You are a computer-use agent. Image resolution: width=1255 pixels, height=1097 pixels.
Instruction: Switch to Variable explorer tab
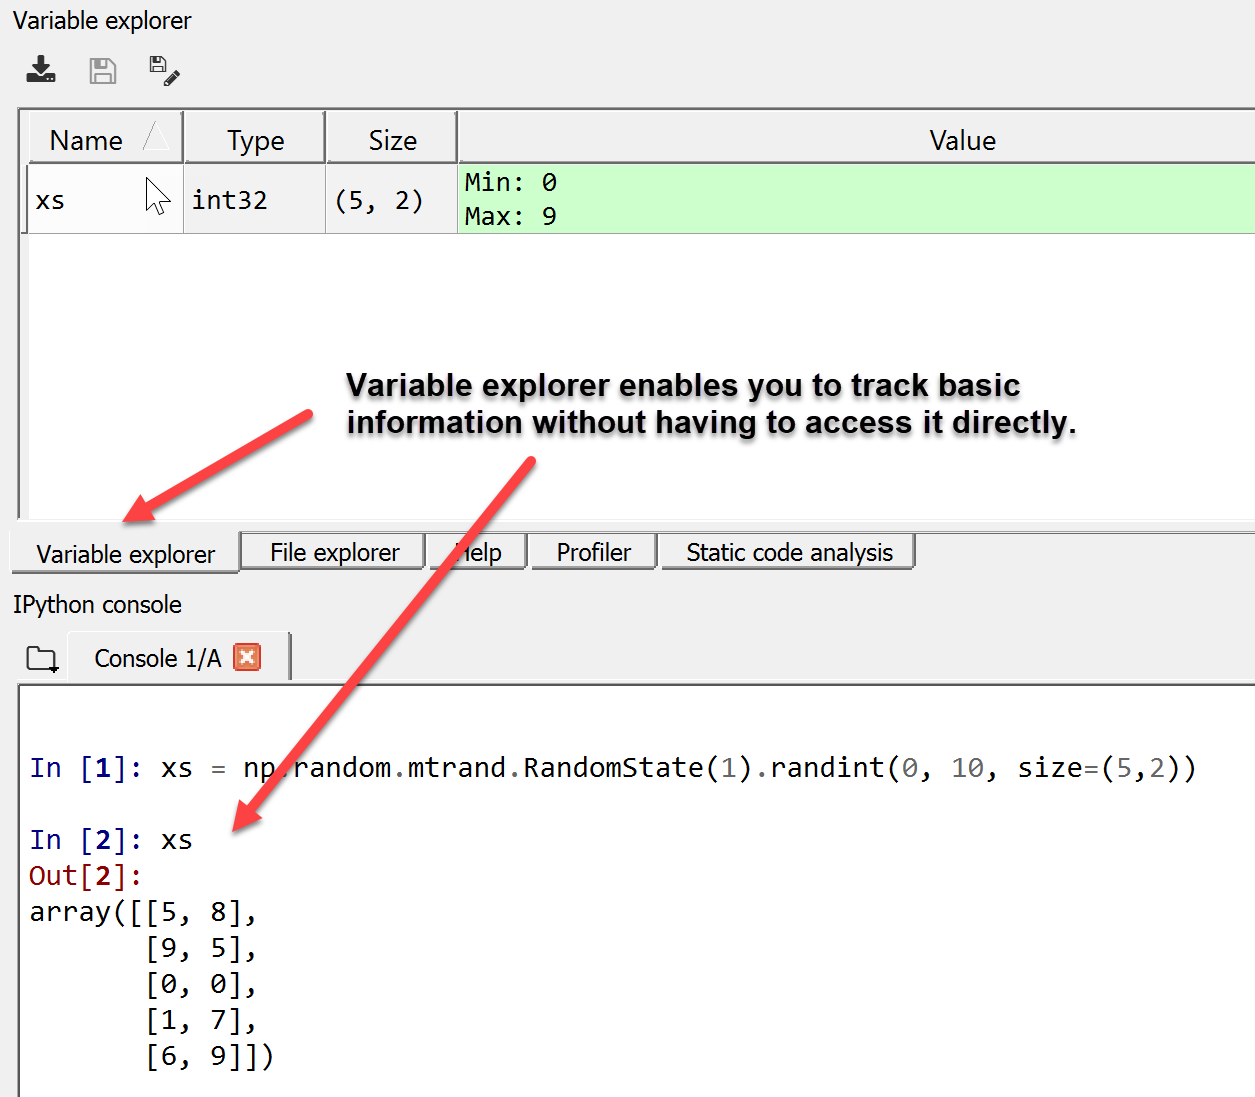pos(125,553)
